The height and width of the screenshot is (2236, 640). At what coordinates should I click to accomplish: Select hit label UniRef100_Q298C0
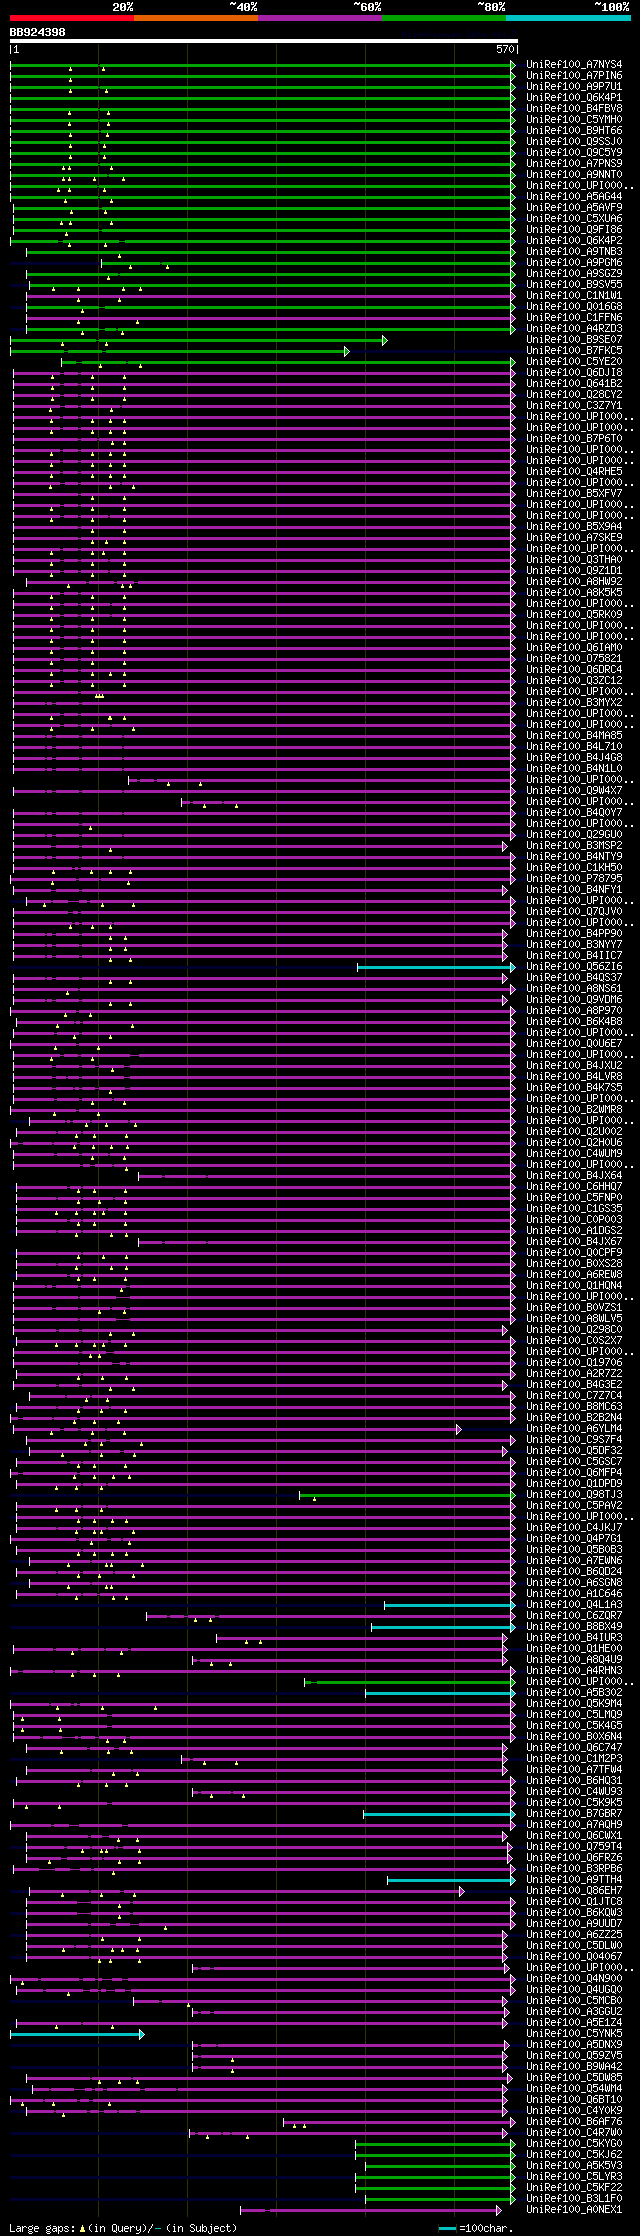(574, 1330)
